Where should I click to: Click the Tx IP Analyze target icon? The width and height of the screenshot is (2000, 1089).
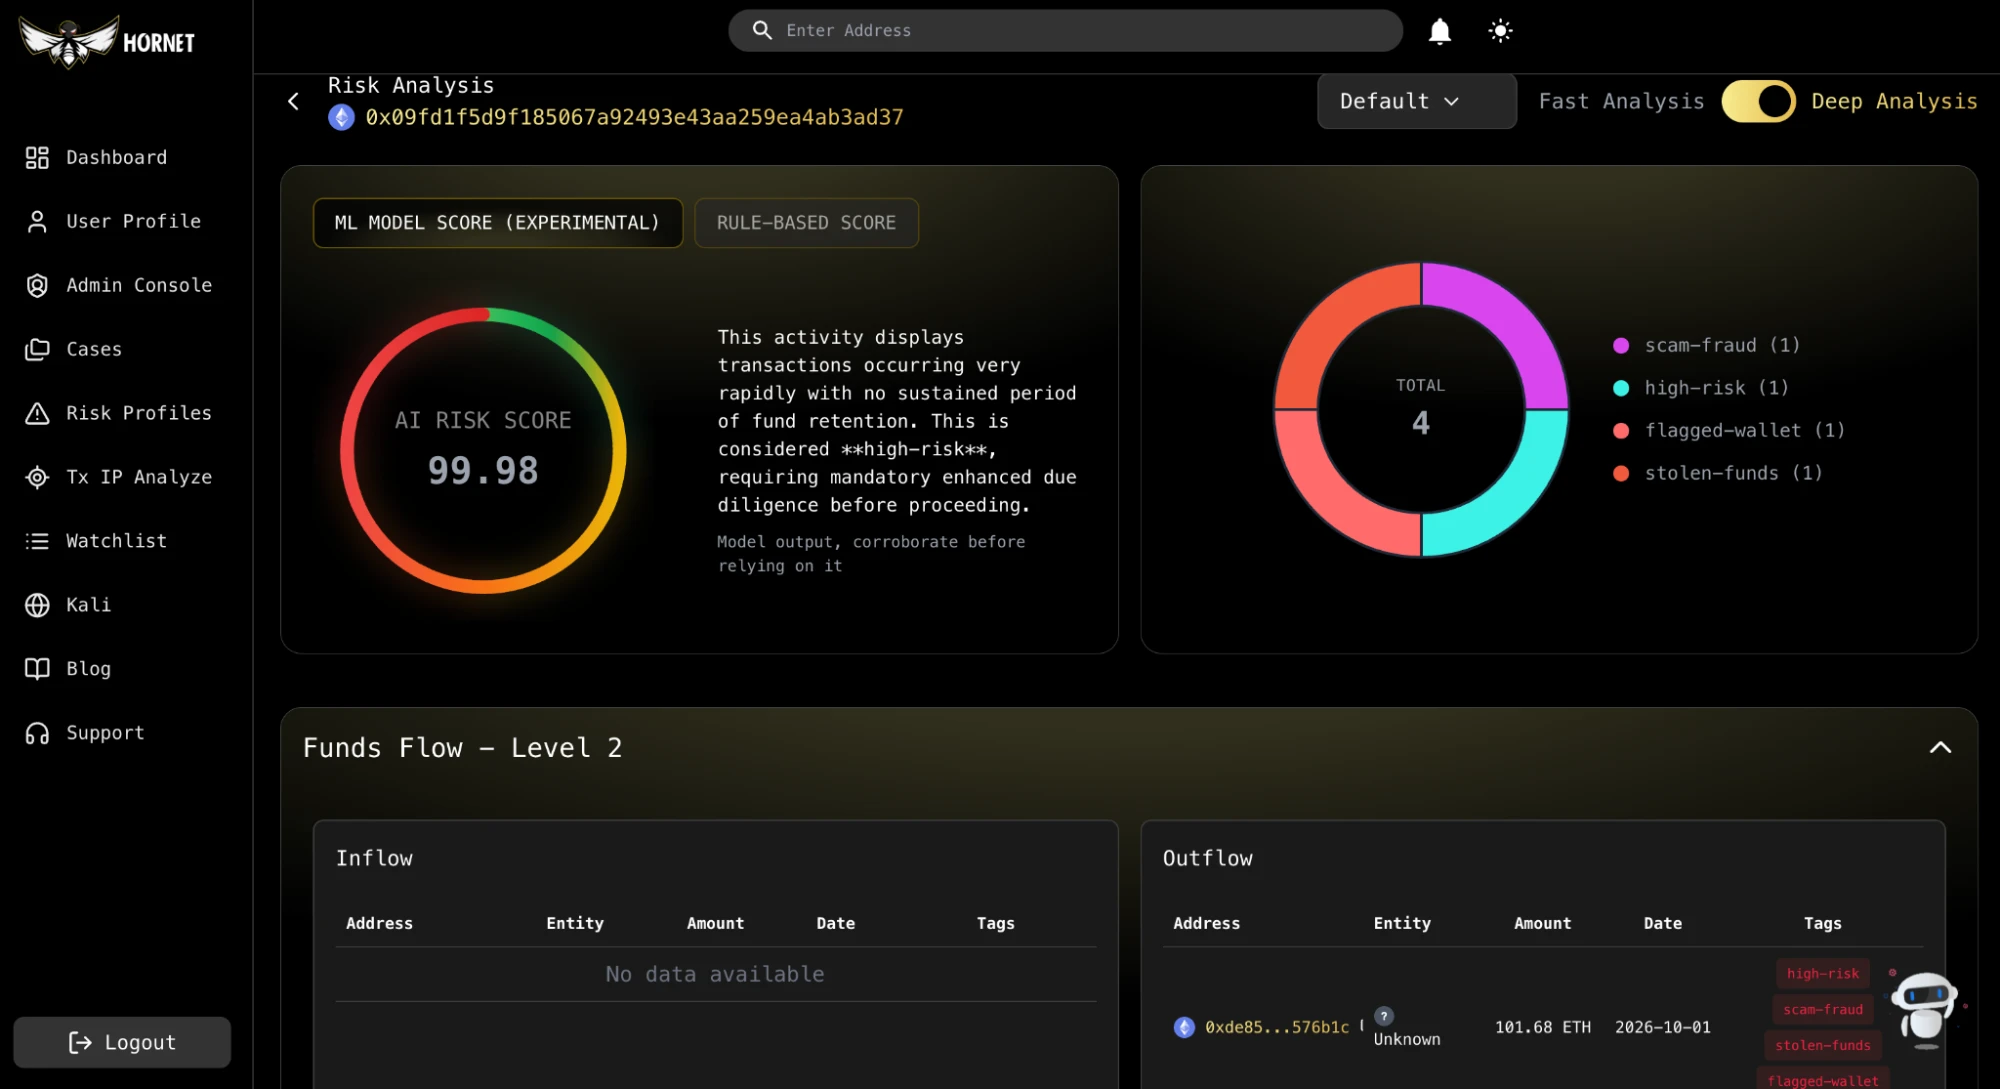coord(37,477)
